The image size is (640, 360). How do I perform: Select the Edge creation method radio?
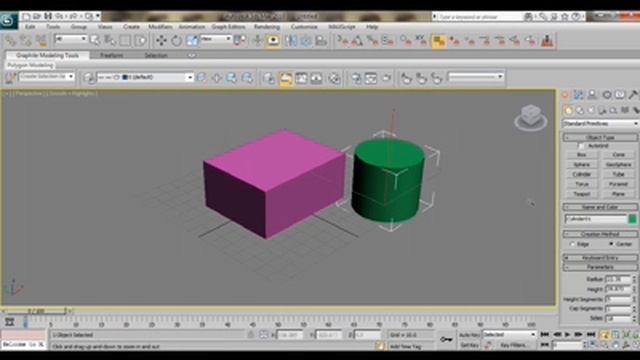[572, 244]
